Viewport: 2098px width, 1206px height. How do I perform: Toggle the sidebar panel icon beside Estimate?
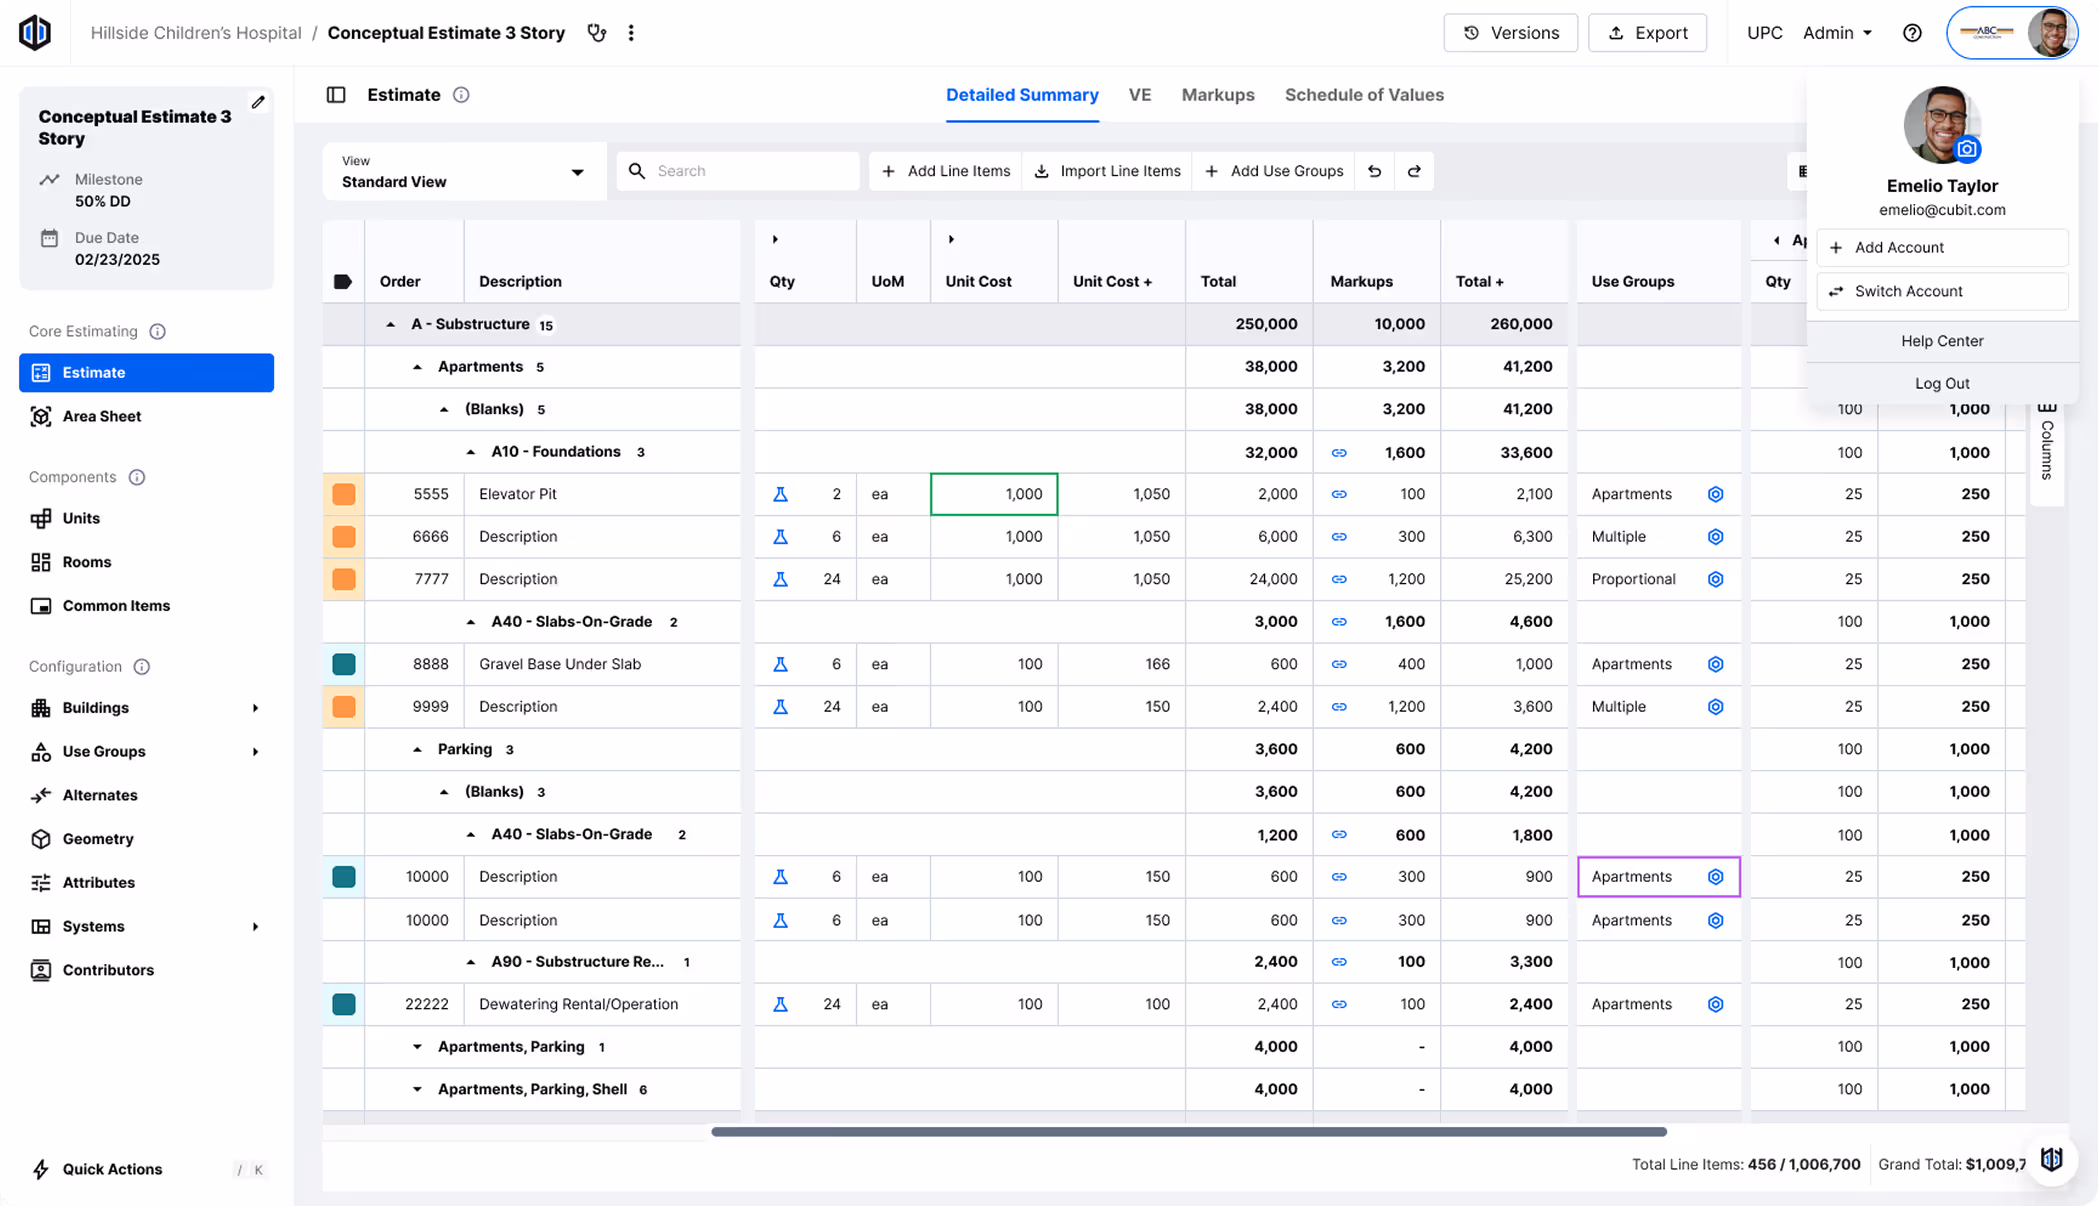tap(336, 95)
